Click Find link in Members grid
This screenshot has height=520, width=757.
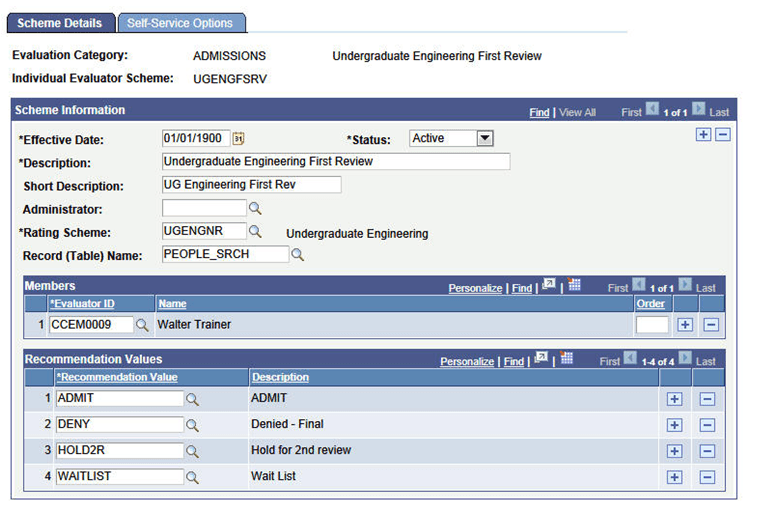coord(522,288)
